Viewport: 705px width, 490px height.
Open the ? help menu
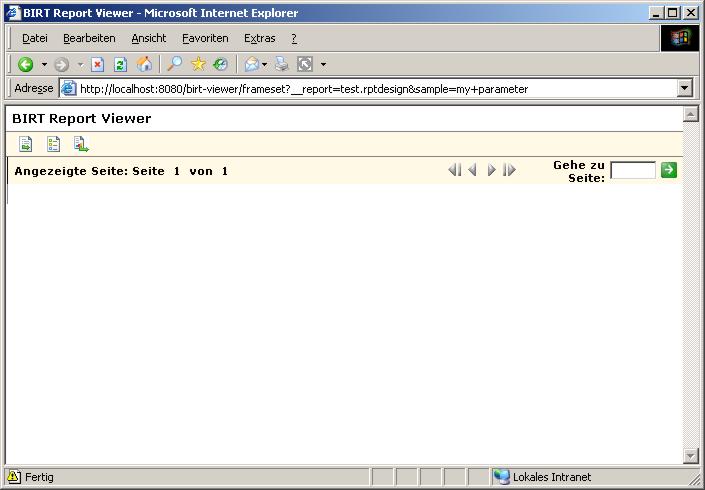[294, 39]
